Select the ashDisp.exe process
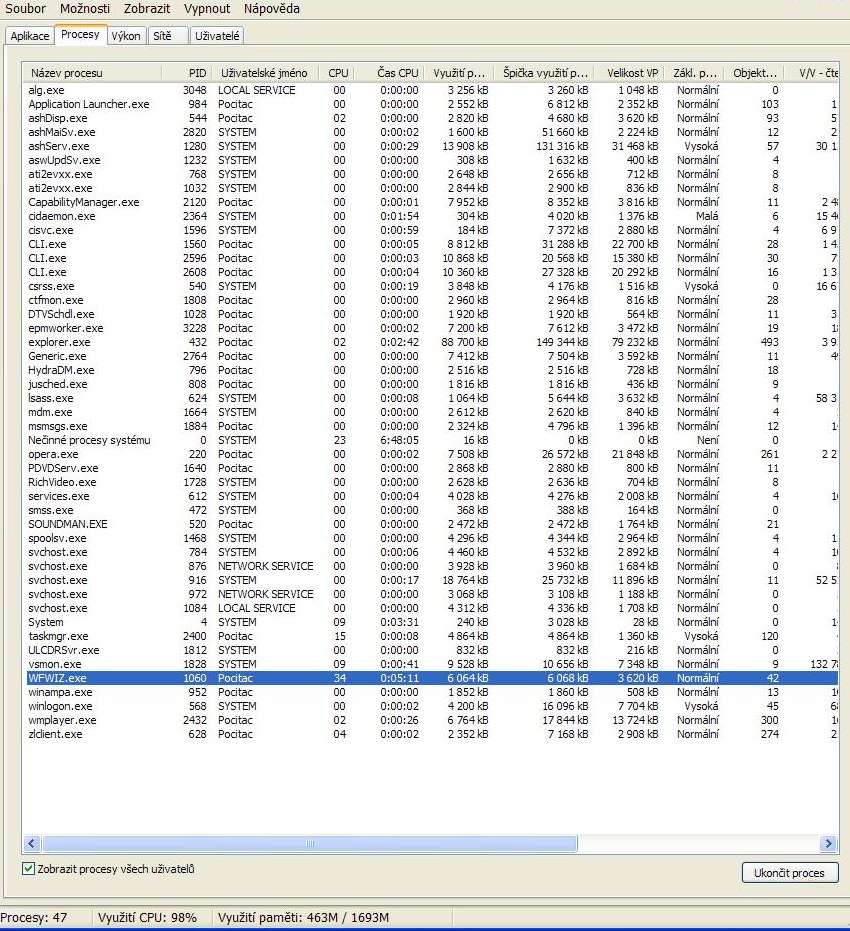Image resolution: width=850 pixels, height=931 pixels. coord(432,118)
